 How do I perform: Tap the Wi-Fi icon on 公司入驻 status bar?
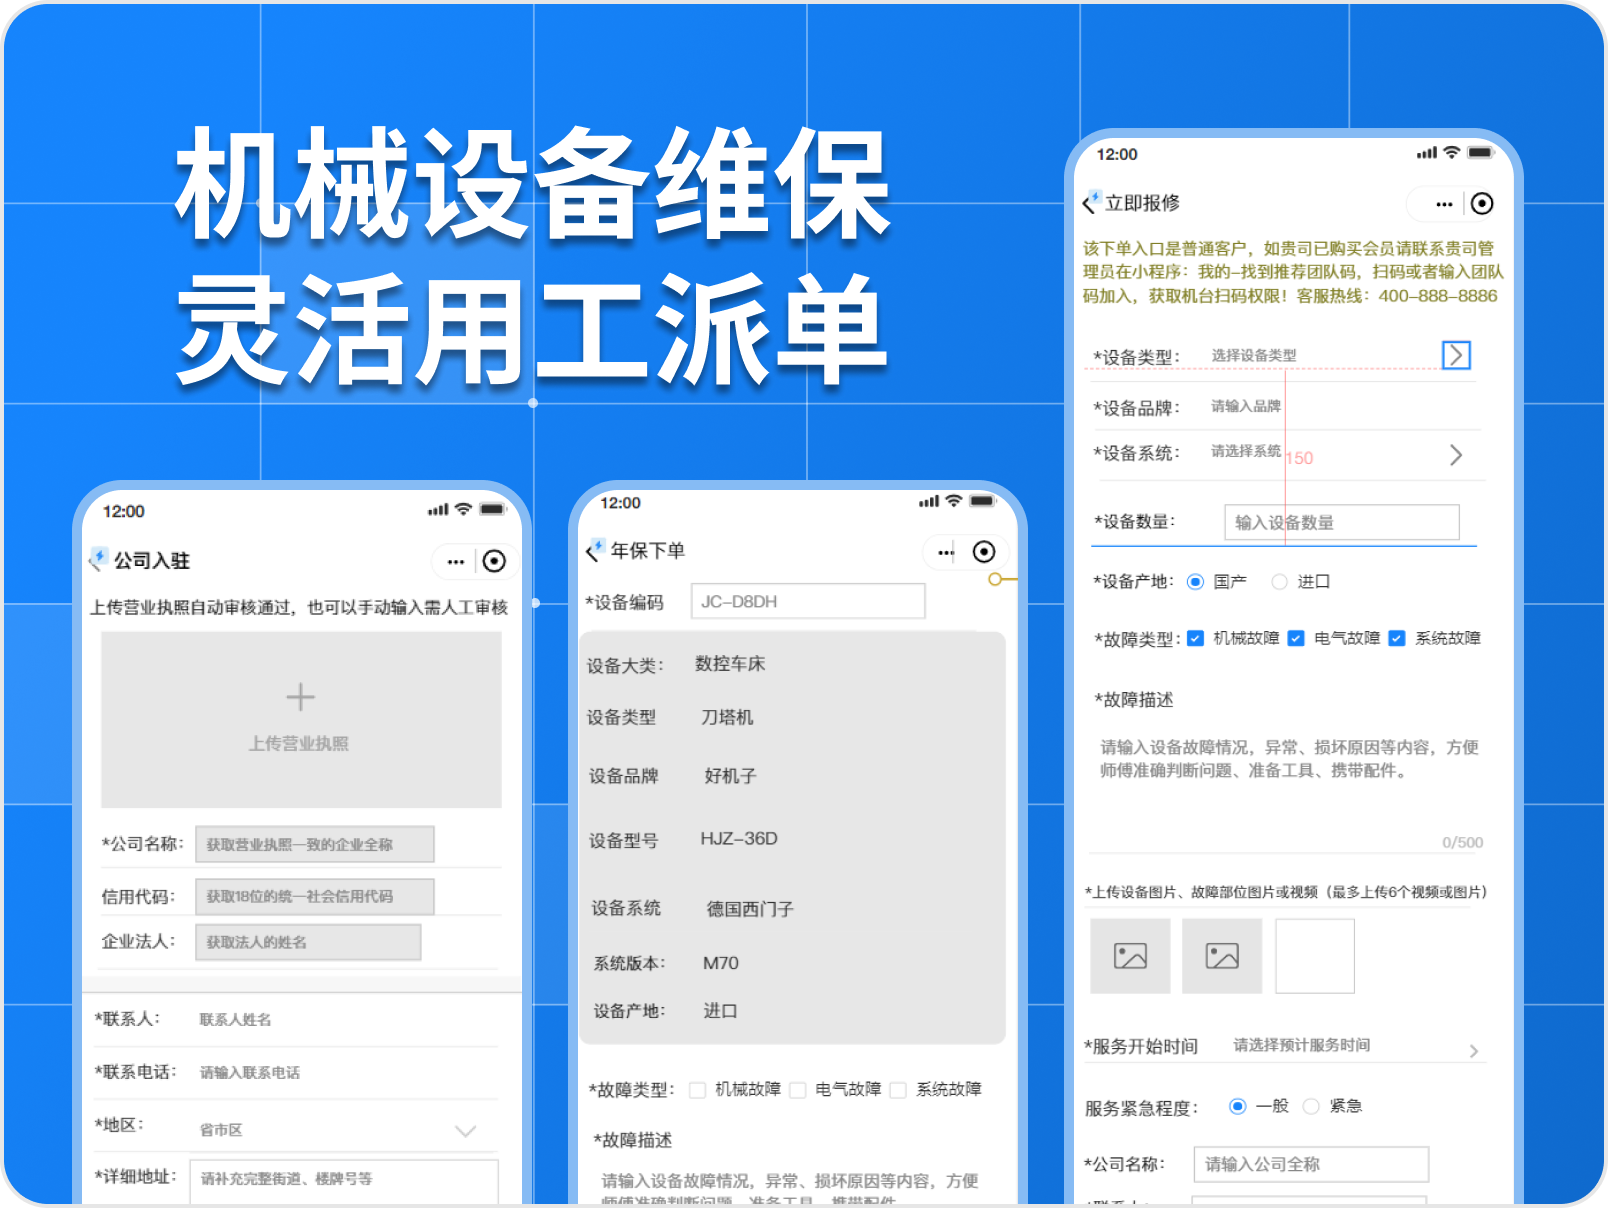tap(463, 509)
